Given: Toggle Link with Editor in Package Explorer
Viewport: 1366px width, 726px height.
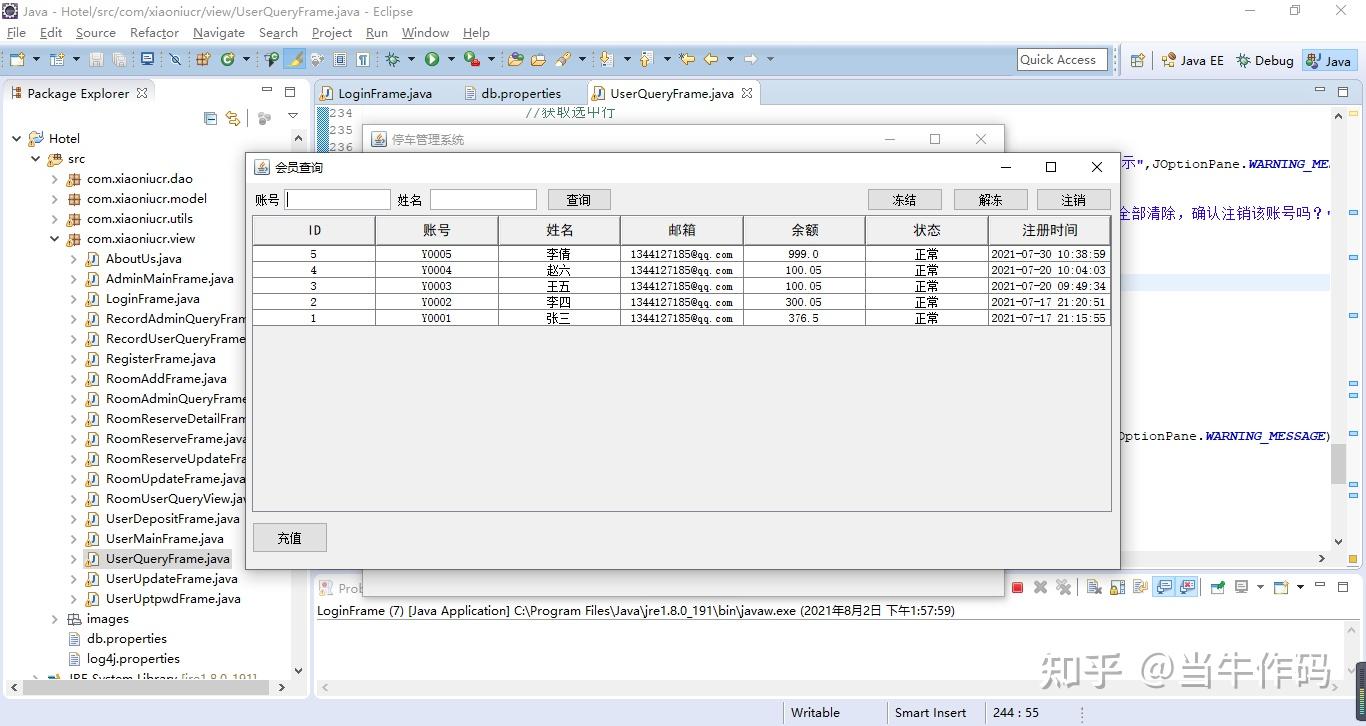Looking at the screenshot, I should (233, 118).
